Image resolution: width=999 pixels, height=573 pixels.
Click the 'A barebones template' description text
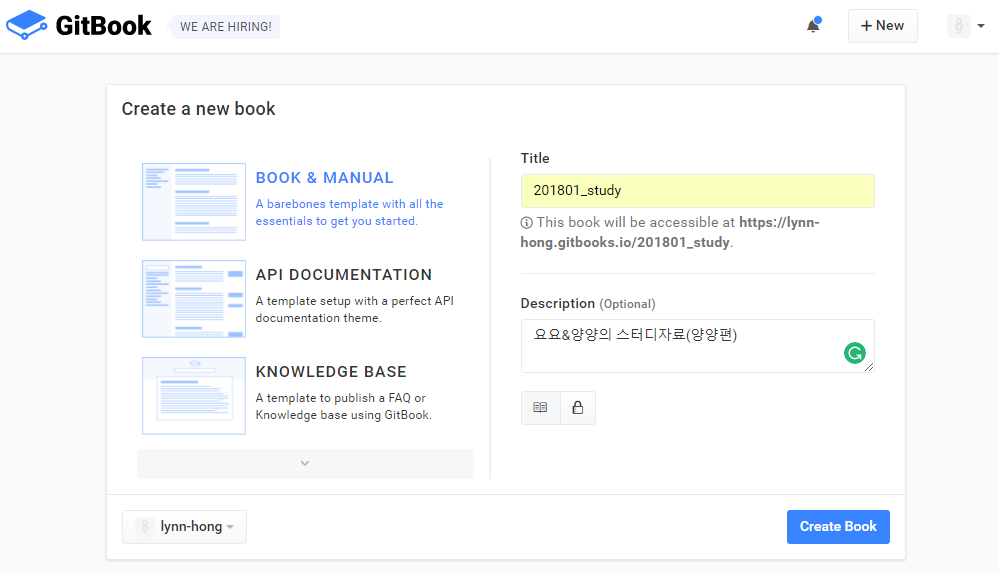(349, 212)
